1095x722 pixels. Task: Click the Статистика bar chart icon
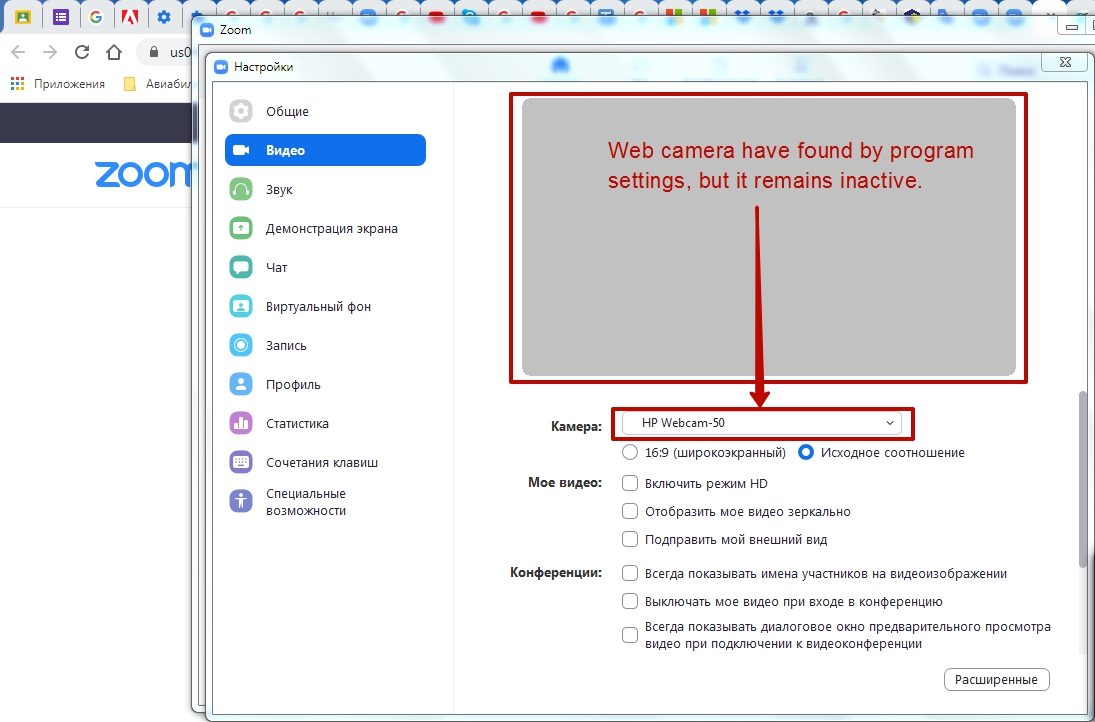[241, 423]
